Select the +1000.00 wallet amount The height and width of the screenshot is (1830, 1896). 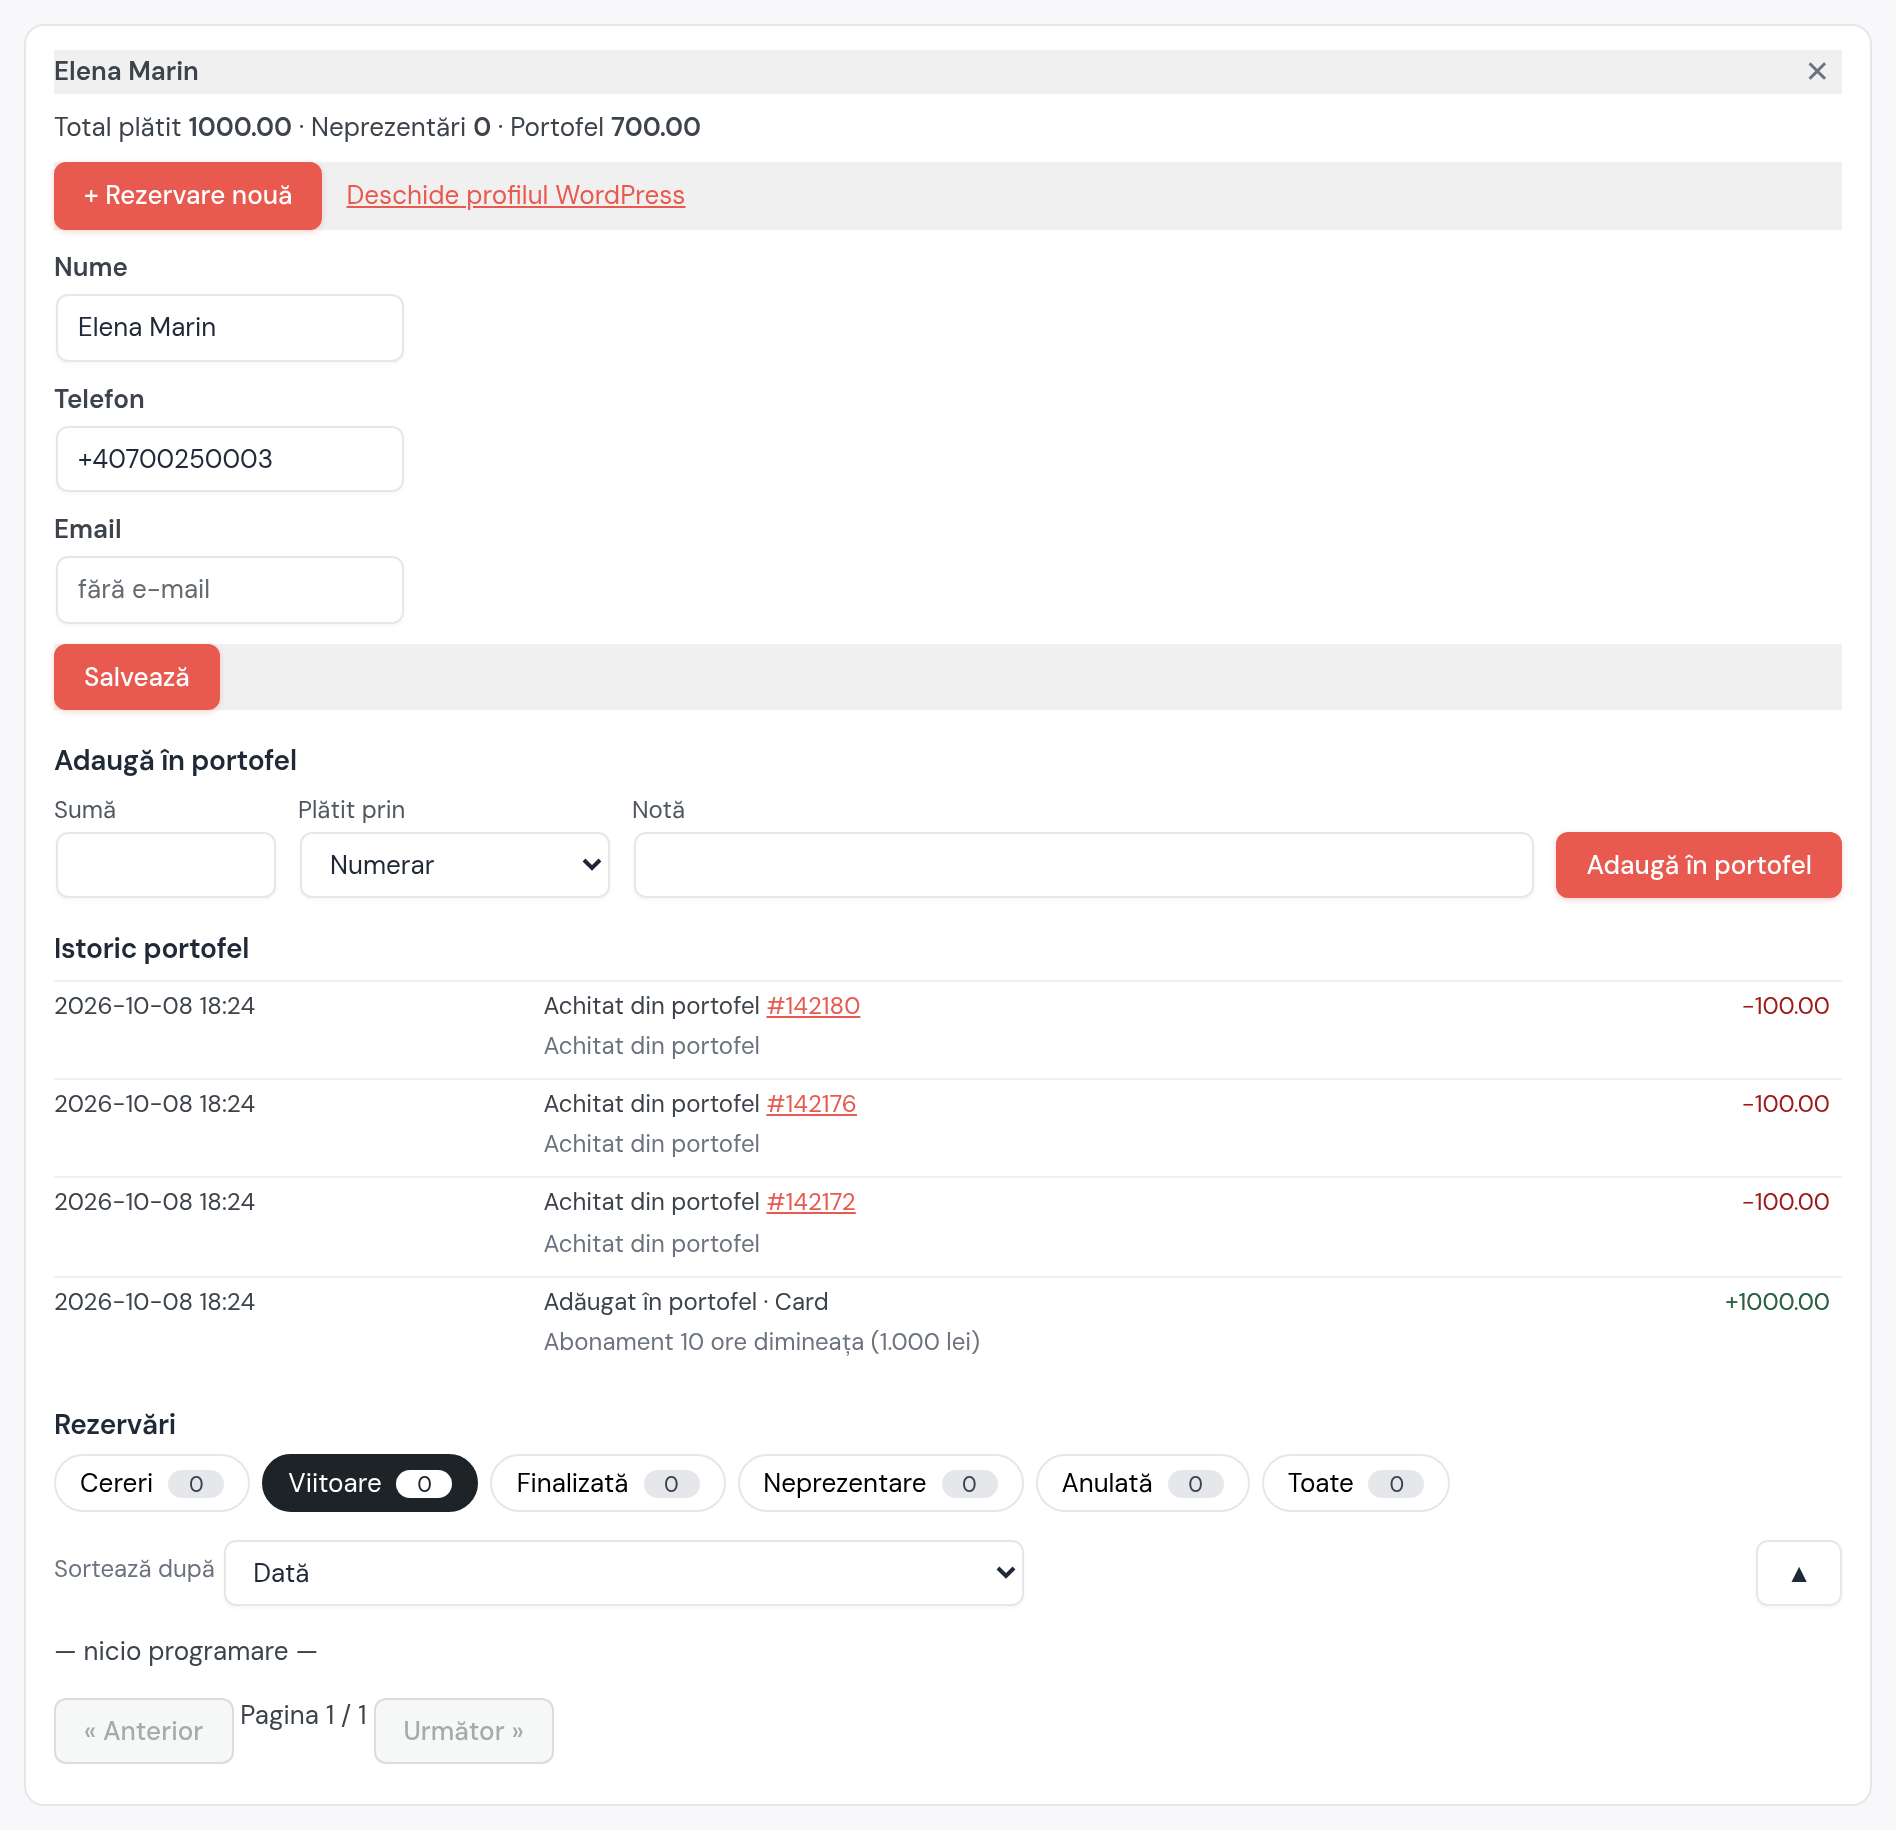click(x=1777, y=1302)
